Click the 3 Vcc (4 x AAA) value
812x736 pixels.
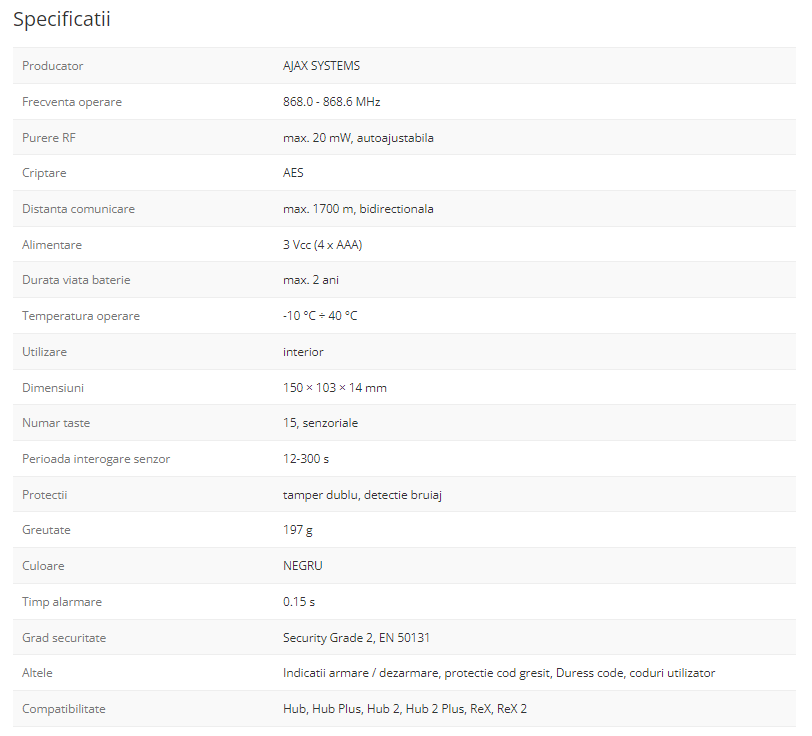tap(322, 245)
